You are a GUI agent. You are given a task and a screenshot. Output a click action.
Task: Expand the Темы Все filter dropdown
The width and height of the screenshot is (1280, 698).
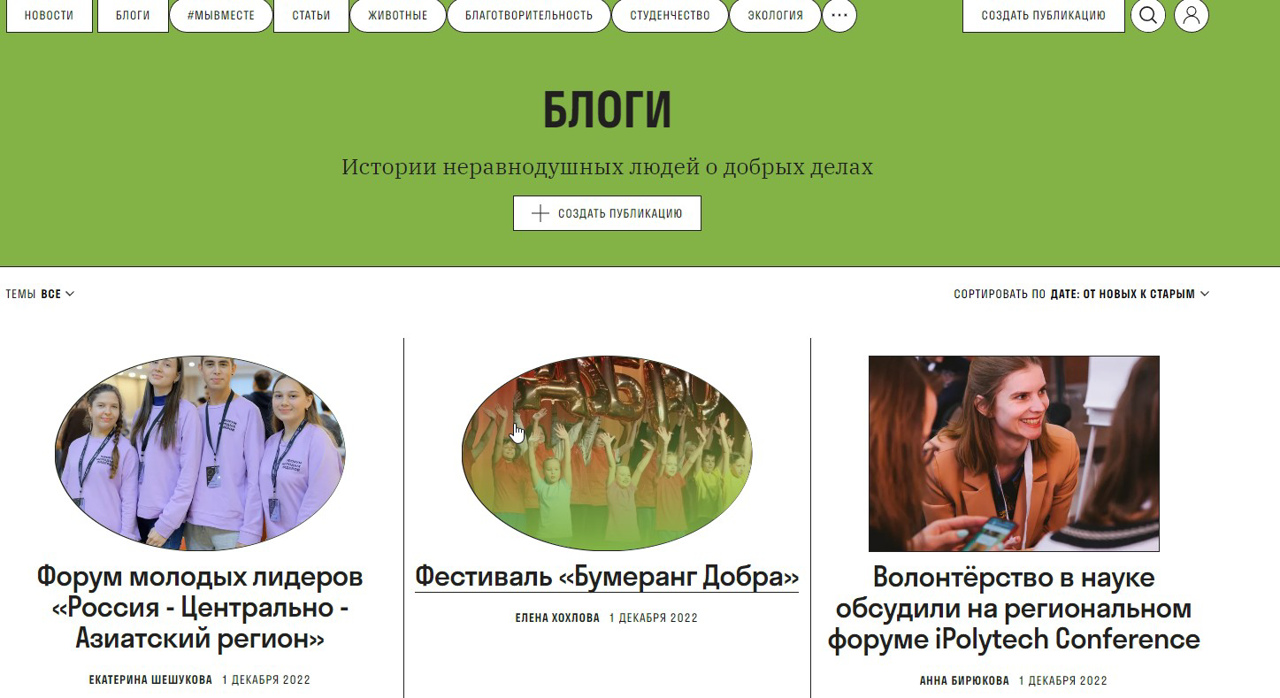point(40,294)
